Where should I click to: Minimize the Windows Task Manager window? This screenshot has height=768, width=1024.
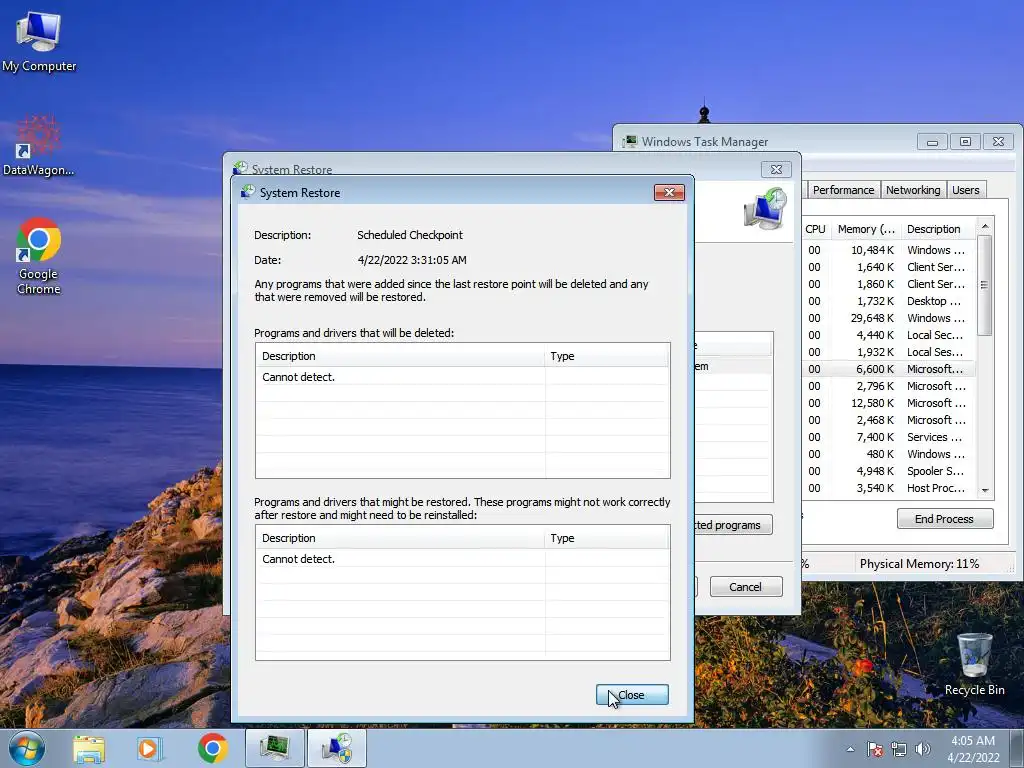(933, 142)
